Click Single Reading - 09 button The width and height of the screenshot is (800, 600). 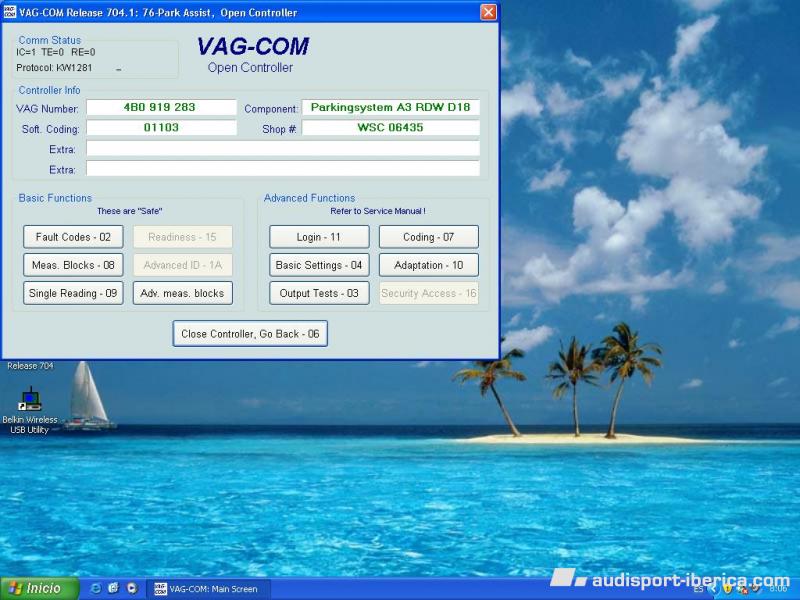coord(73,293)
